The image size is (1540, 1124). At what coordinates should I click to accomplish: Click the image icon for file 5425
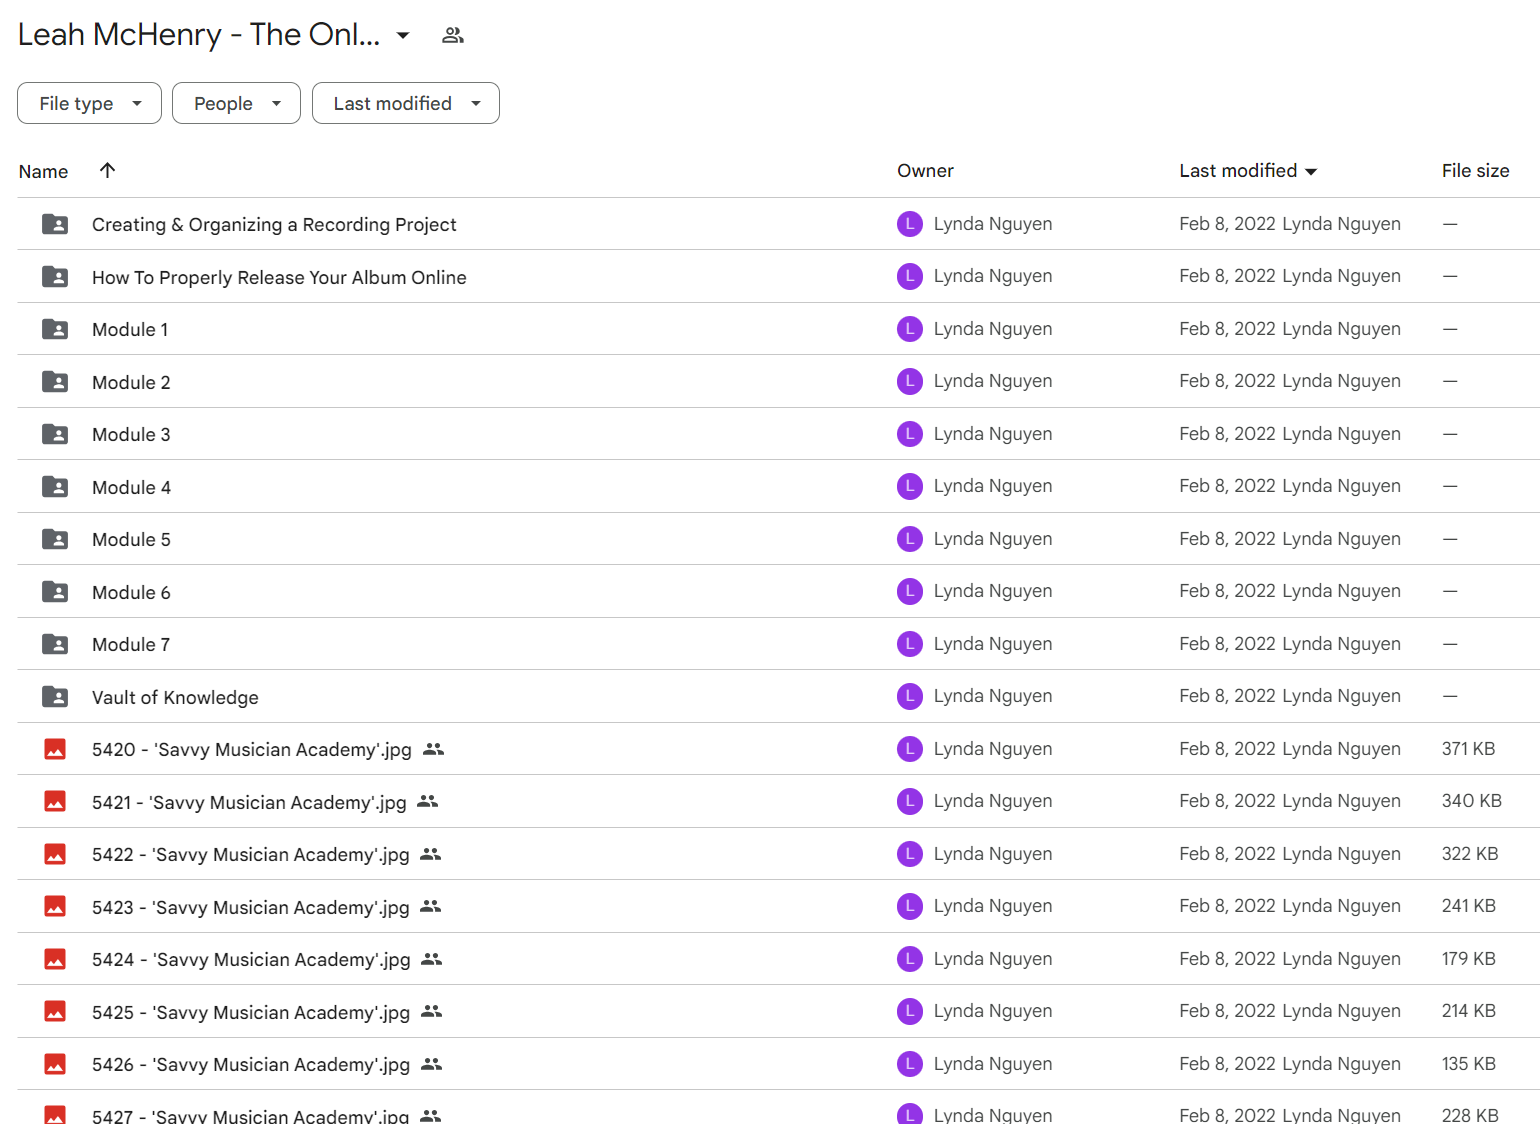click(x=55, y=1012)
